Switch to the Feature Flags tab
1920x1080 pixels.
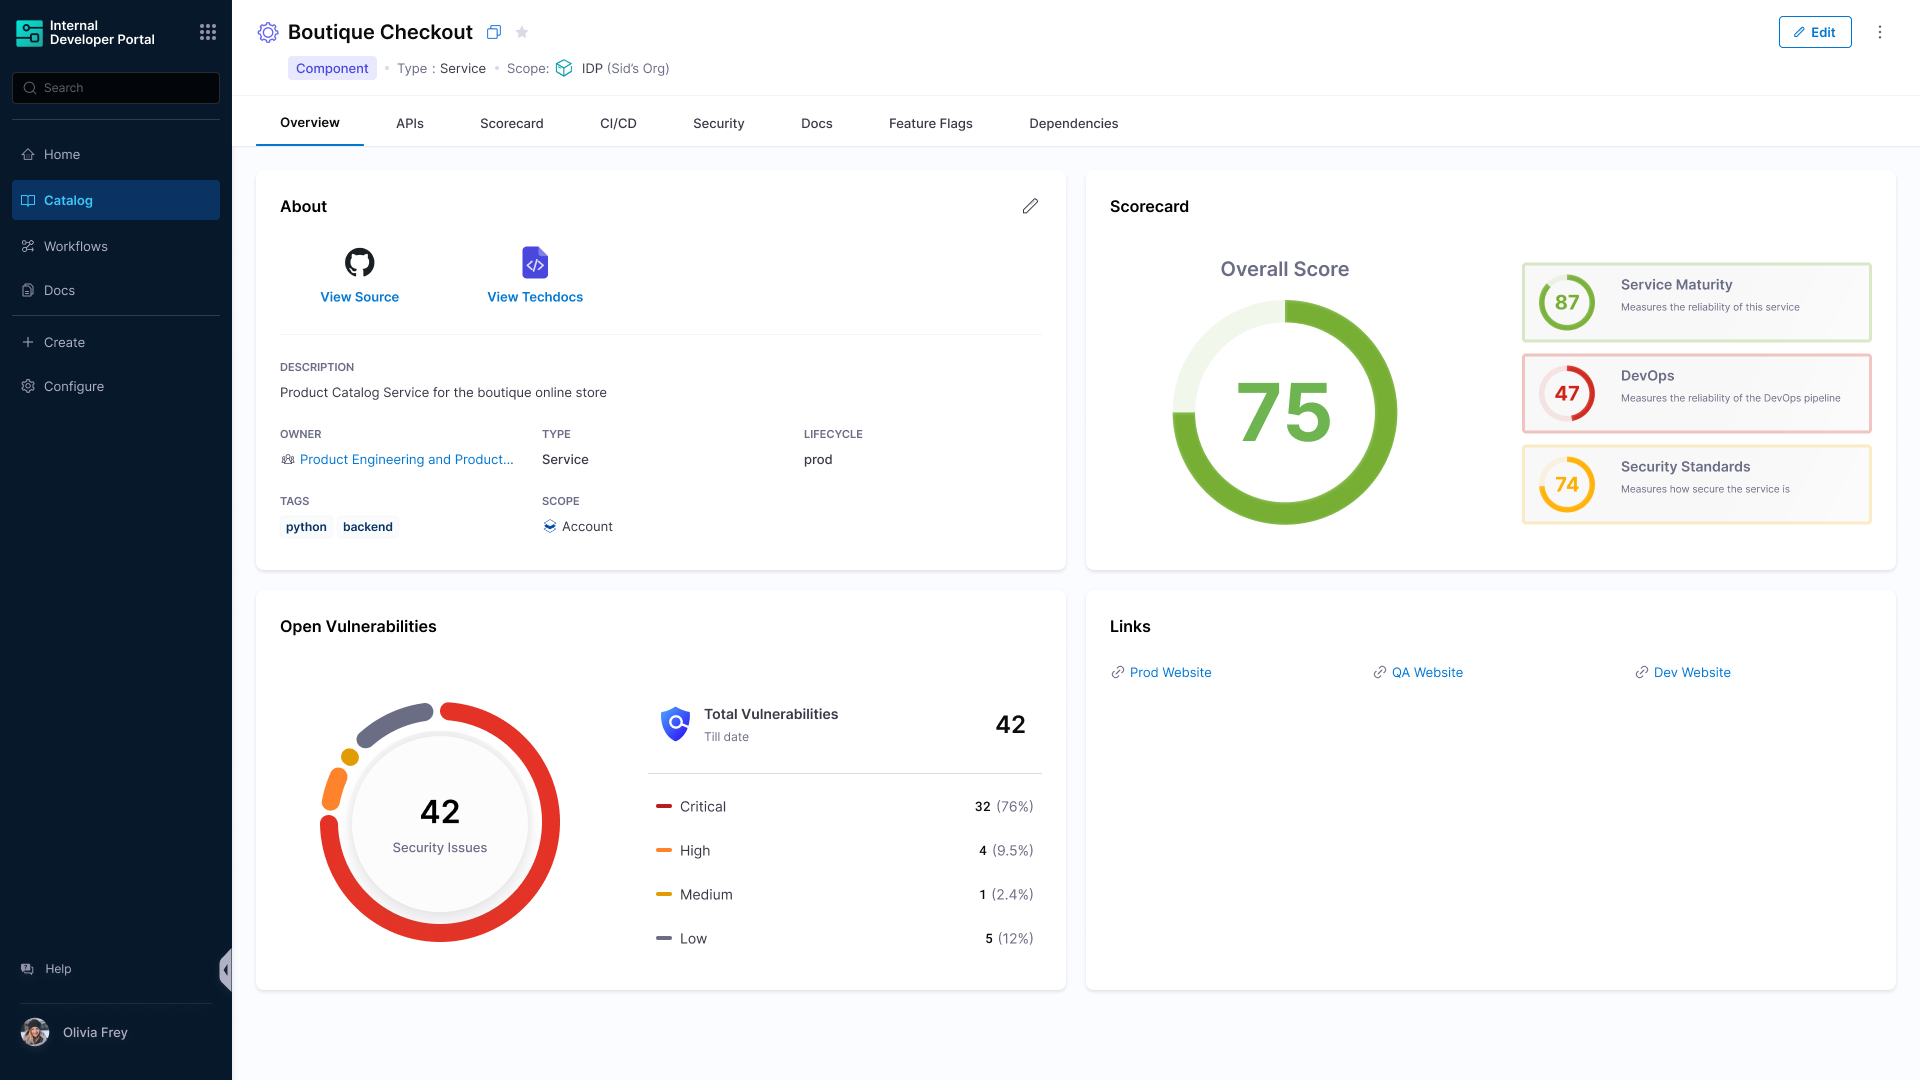click(x=930, y=123)
